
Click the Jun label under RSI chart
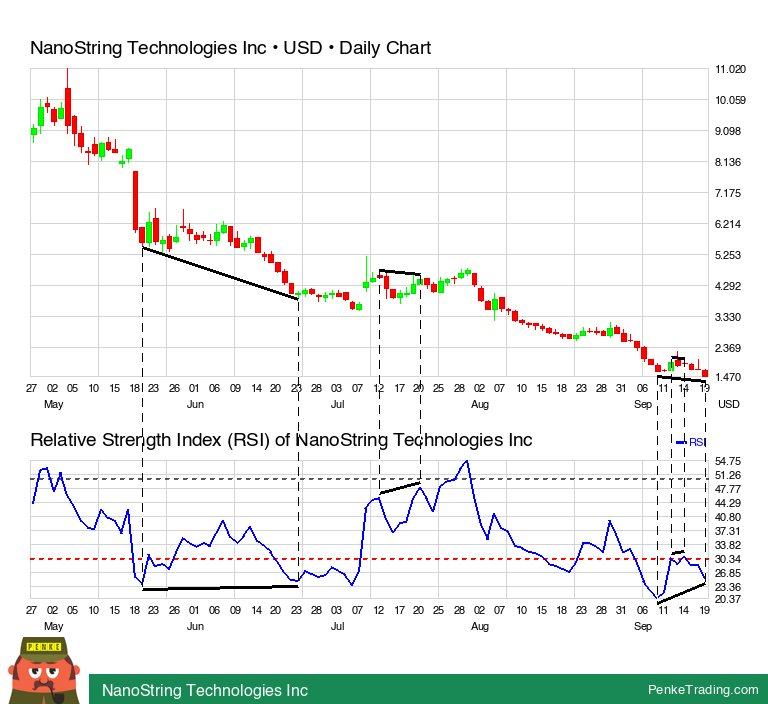(195, 627)
